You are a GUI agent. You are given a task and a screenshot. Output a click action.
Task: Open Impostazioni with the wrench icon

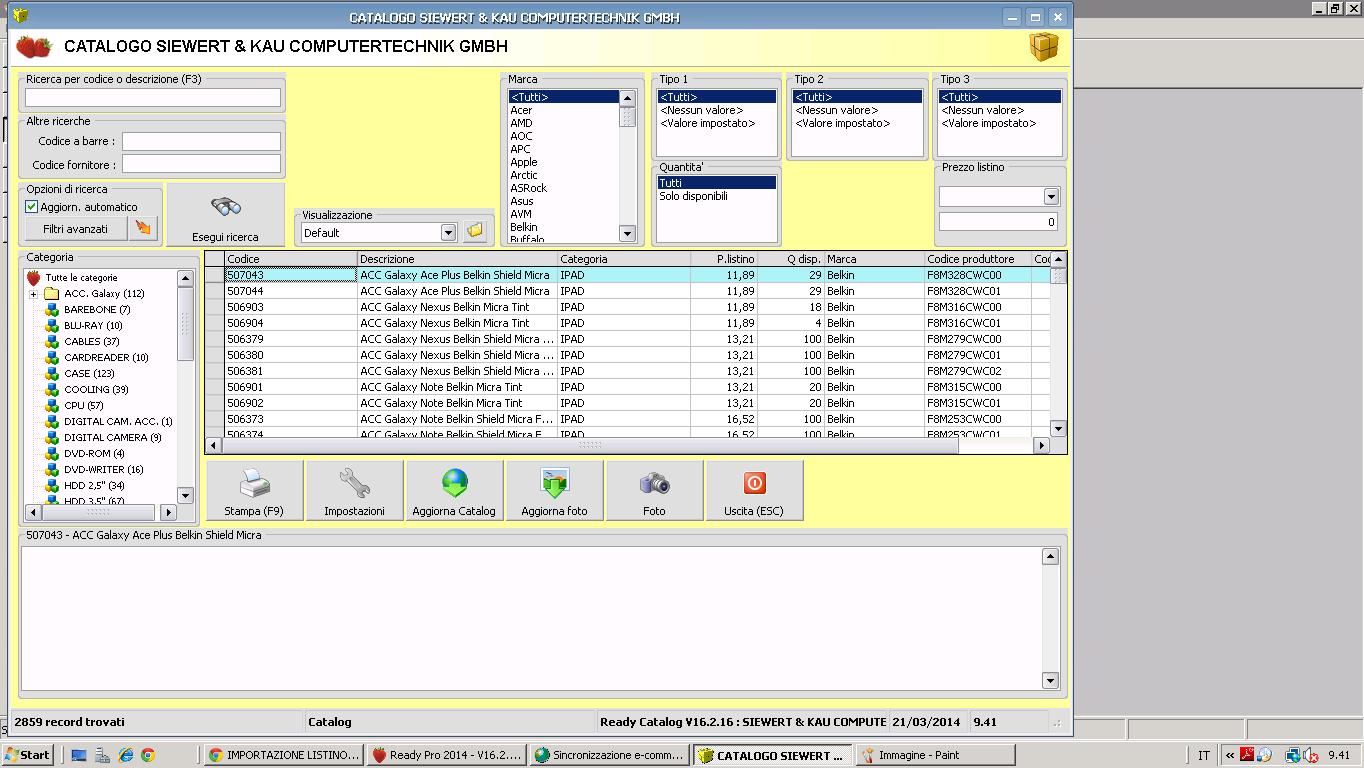pos(354,490)
